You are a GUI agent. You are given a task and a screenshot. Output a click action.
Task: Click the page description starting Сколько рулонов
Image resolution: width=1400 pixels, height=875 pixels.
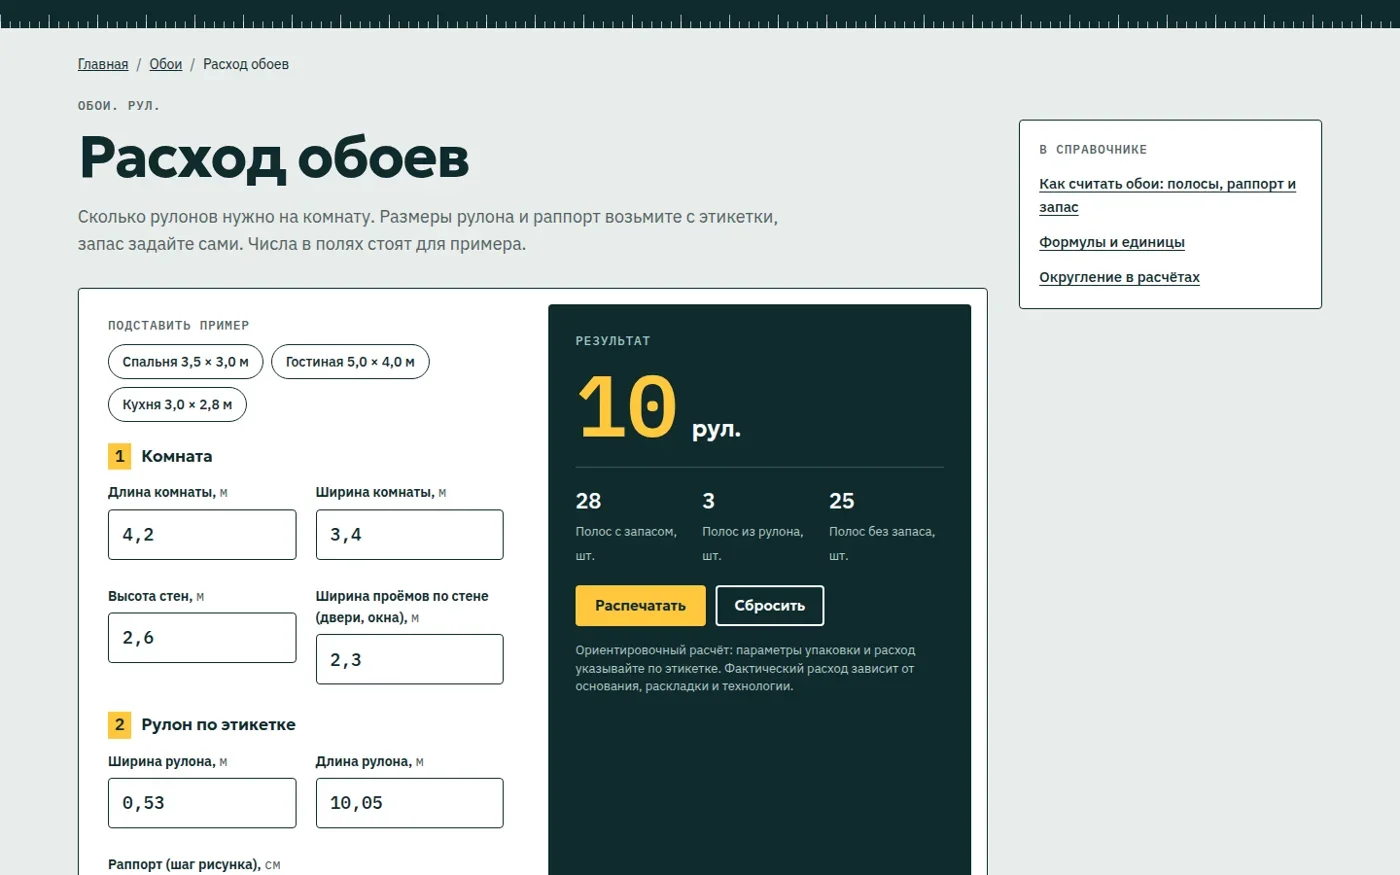tap(428, 230)
